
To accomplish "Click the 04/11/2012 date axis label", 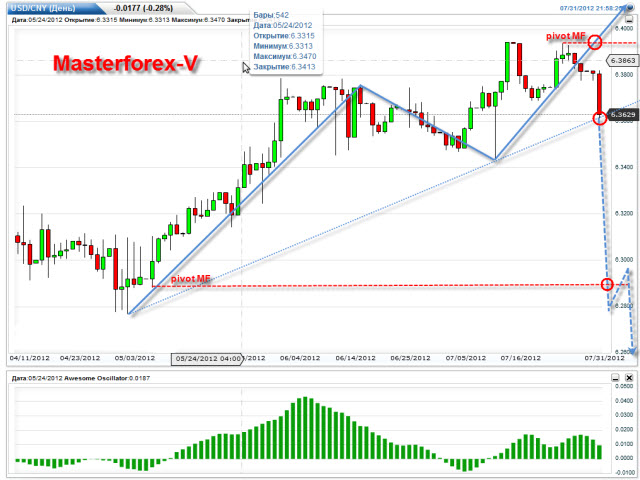I will pyautogui.click(x=29, y=358).
